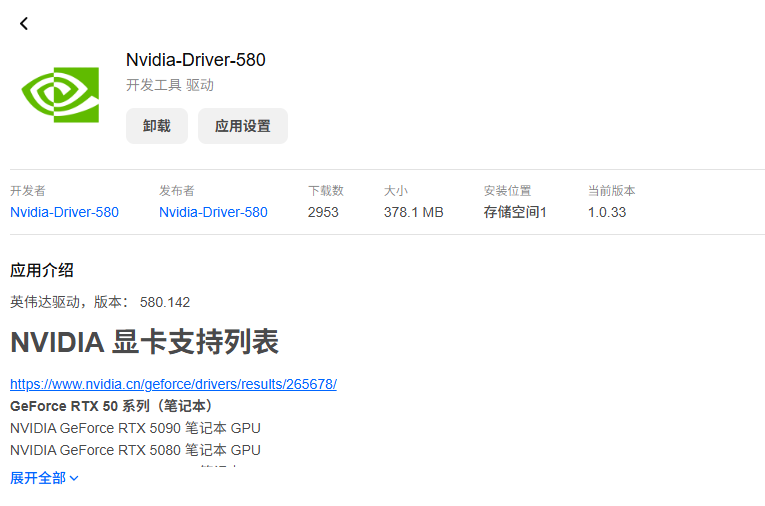Click the 应用介绍 section heading

pos(42,270)
